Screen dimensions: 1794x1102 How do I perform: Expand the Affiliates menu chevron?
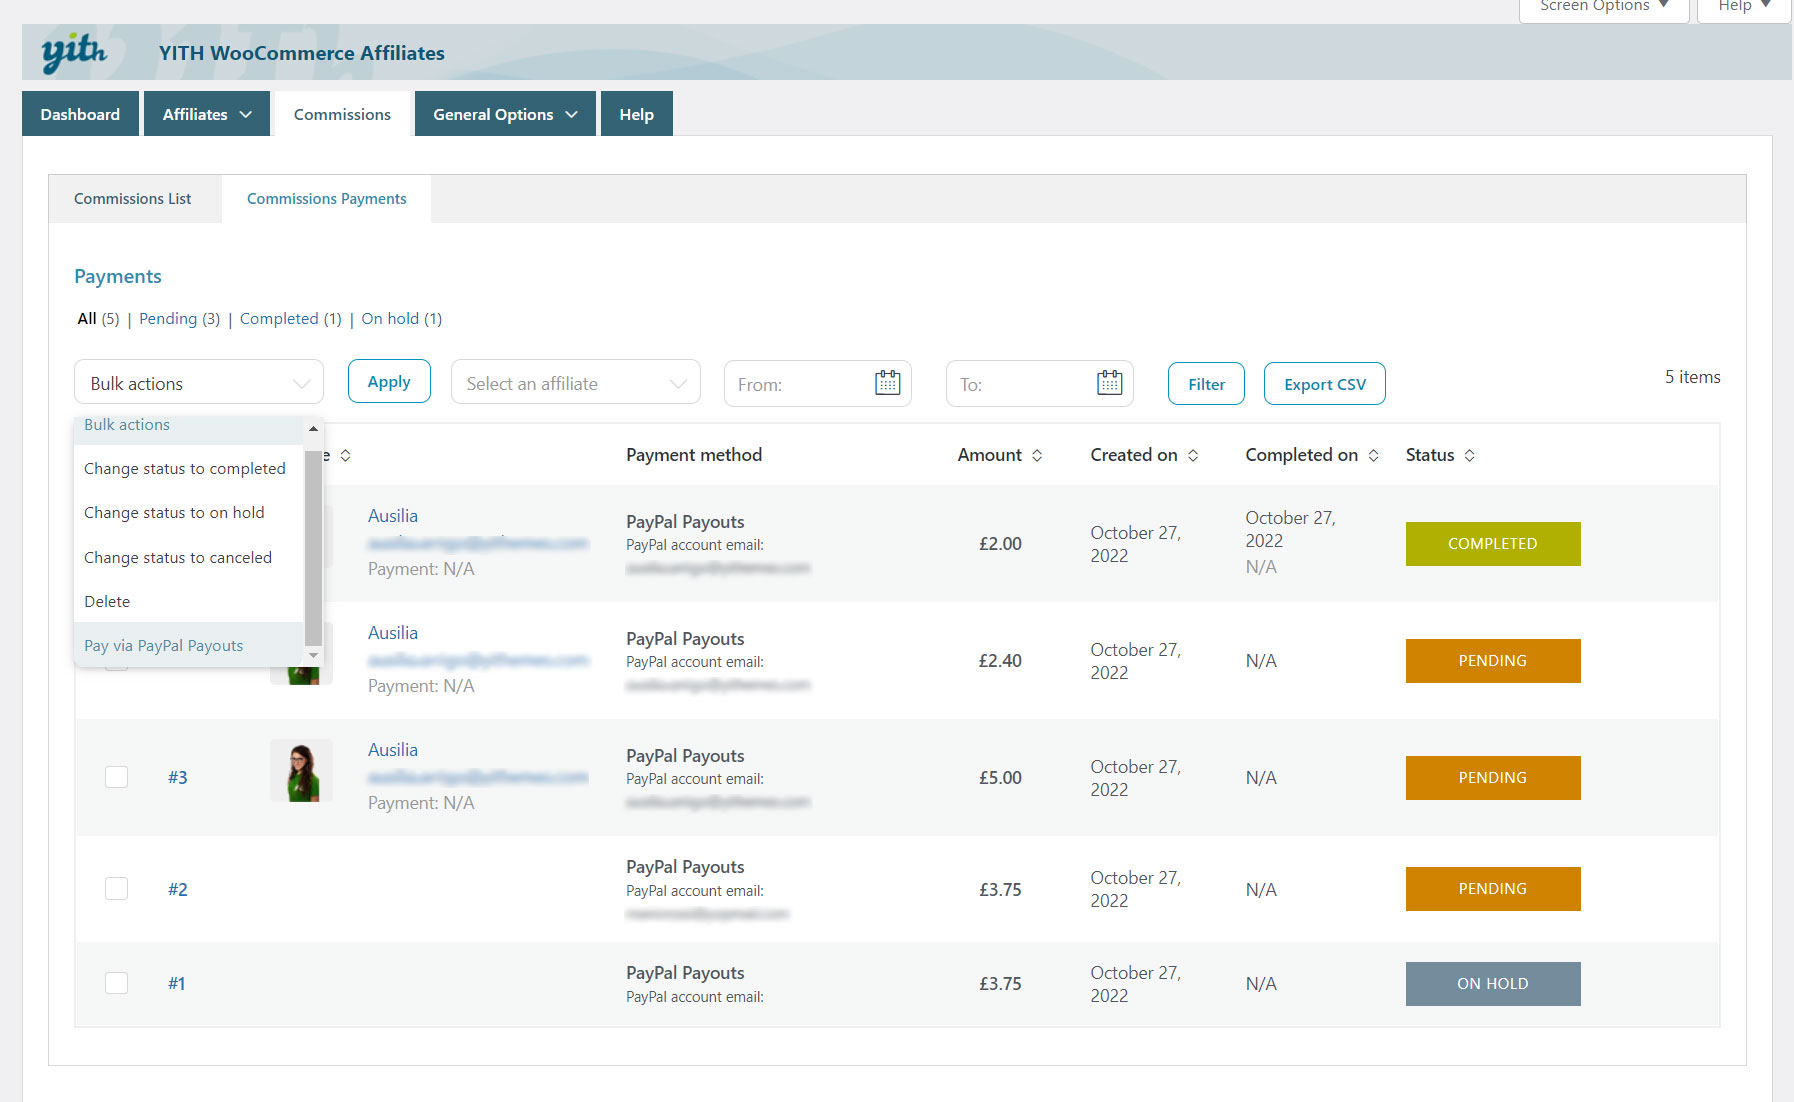pos(246,114)
